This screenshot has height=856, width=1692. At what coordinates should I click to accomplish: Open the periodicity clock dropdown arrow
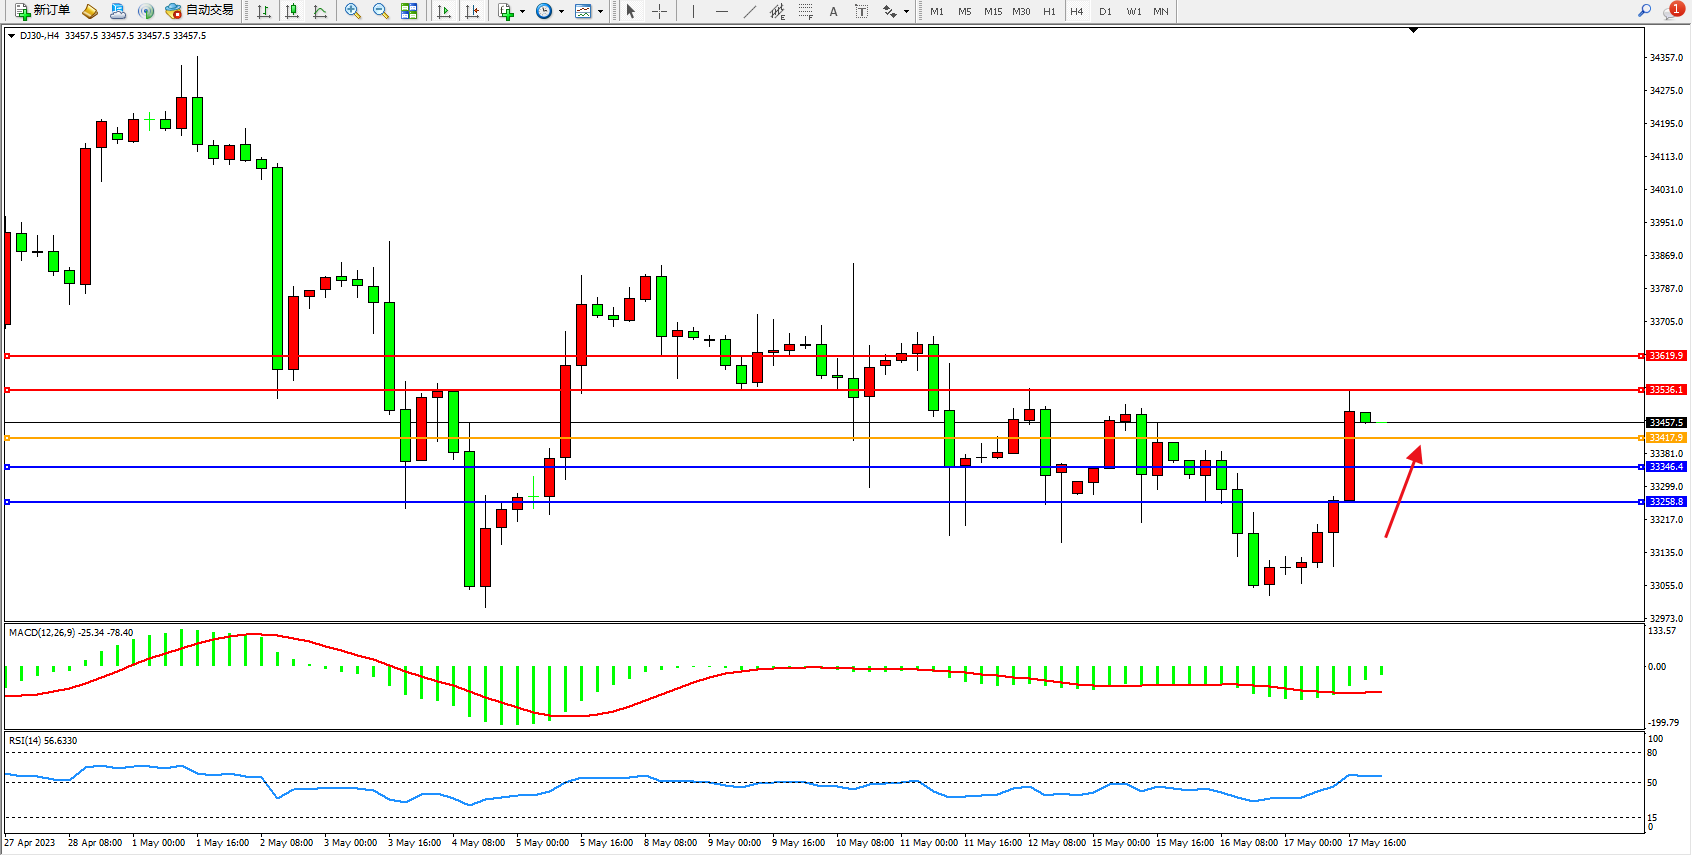pyautogui.click(x=561, y=12)
